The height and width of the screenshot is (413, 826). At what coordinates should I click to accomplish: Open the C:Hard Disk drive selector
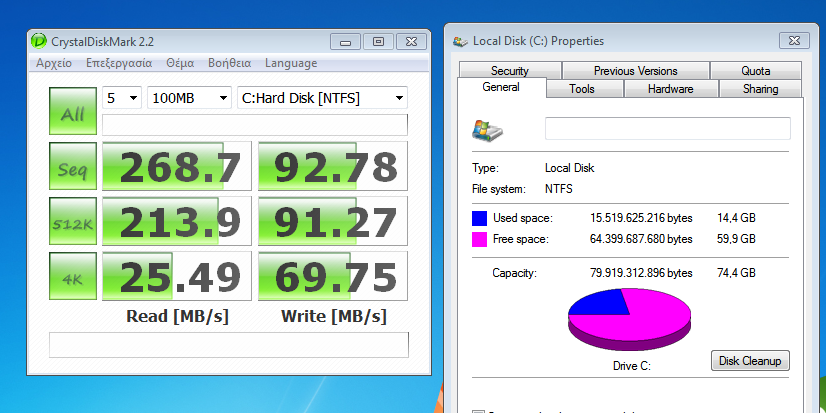pyautogui.click(x=322, y=97)
